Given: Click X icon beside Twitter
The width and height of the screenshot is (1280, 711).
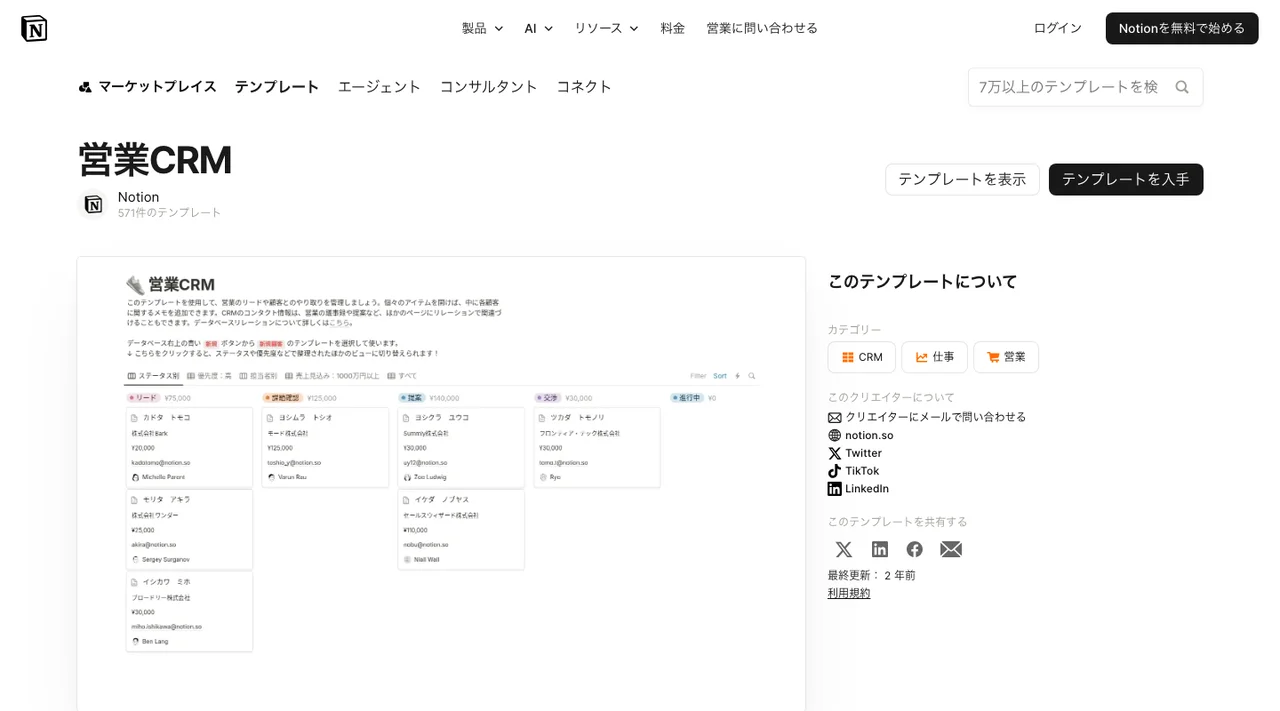Looking at the screenshot, I should pyautogui.click(x=835, y=453).
